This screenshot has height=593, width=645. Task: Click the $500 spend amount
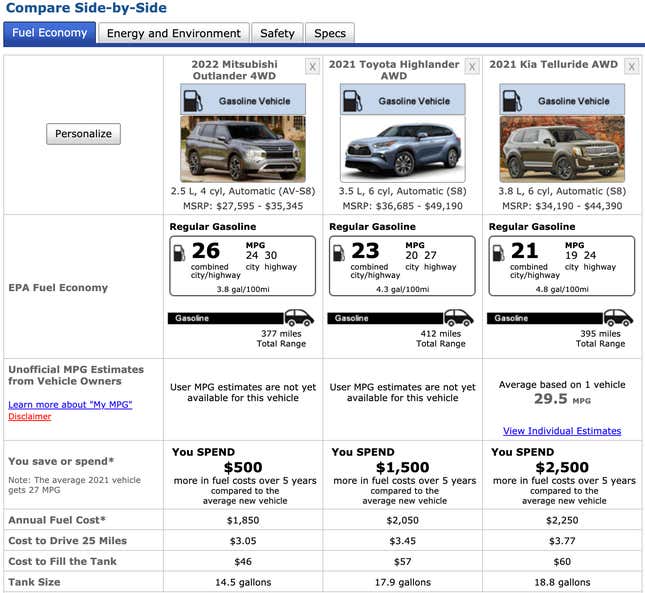[243, 467]
